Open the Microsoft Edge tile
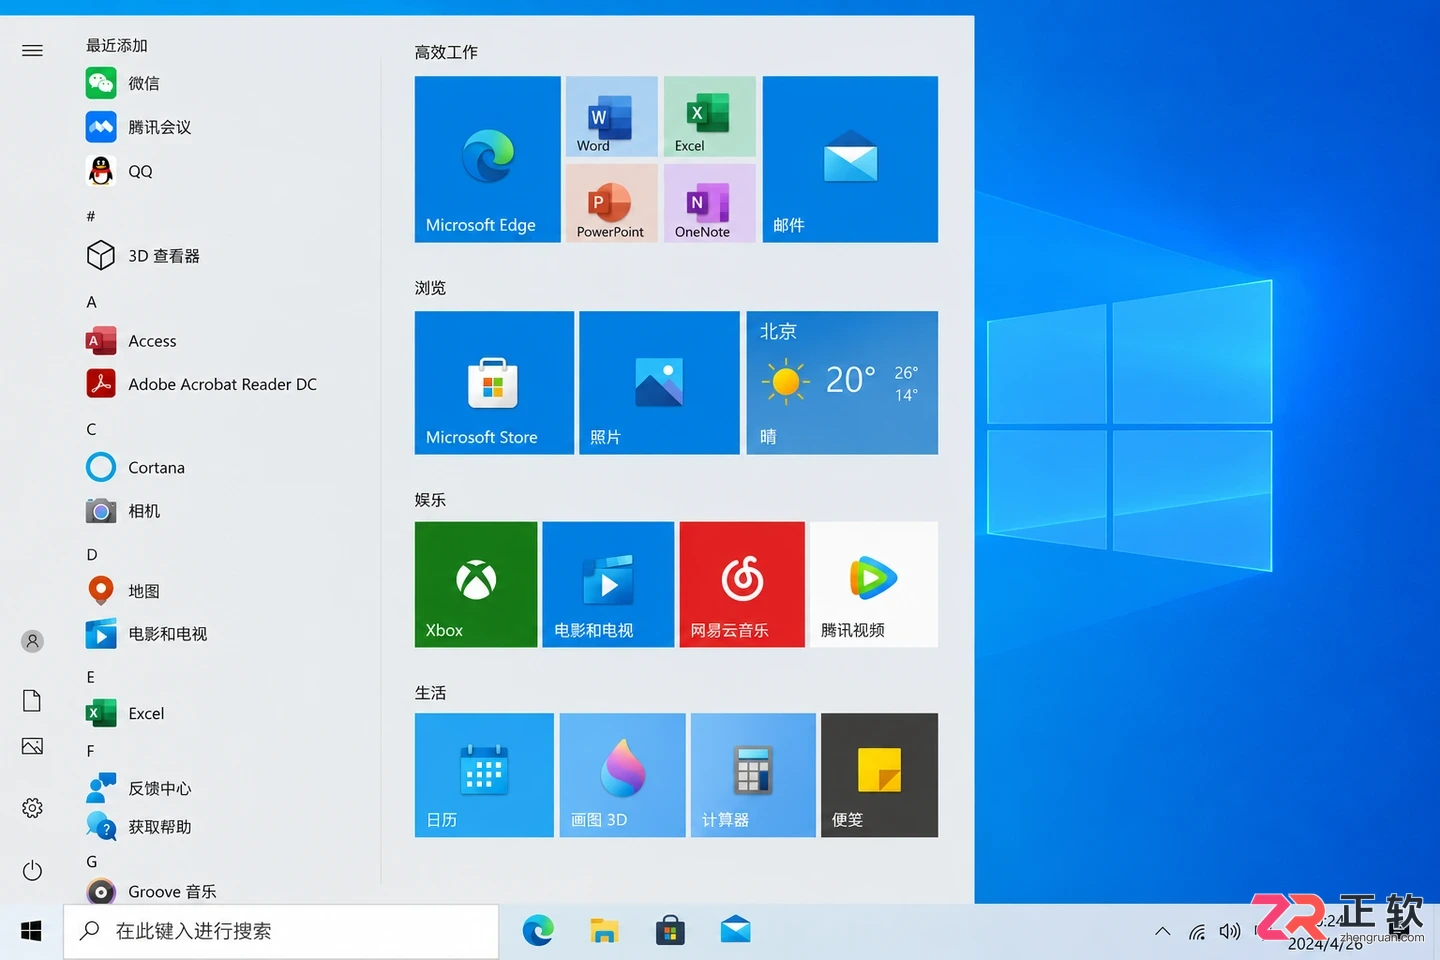1440x960 pixels. coord(487,159)
